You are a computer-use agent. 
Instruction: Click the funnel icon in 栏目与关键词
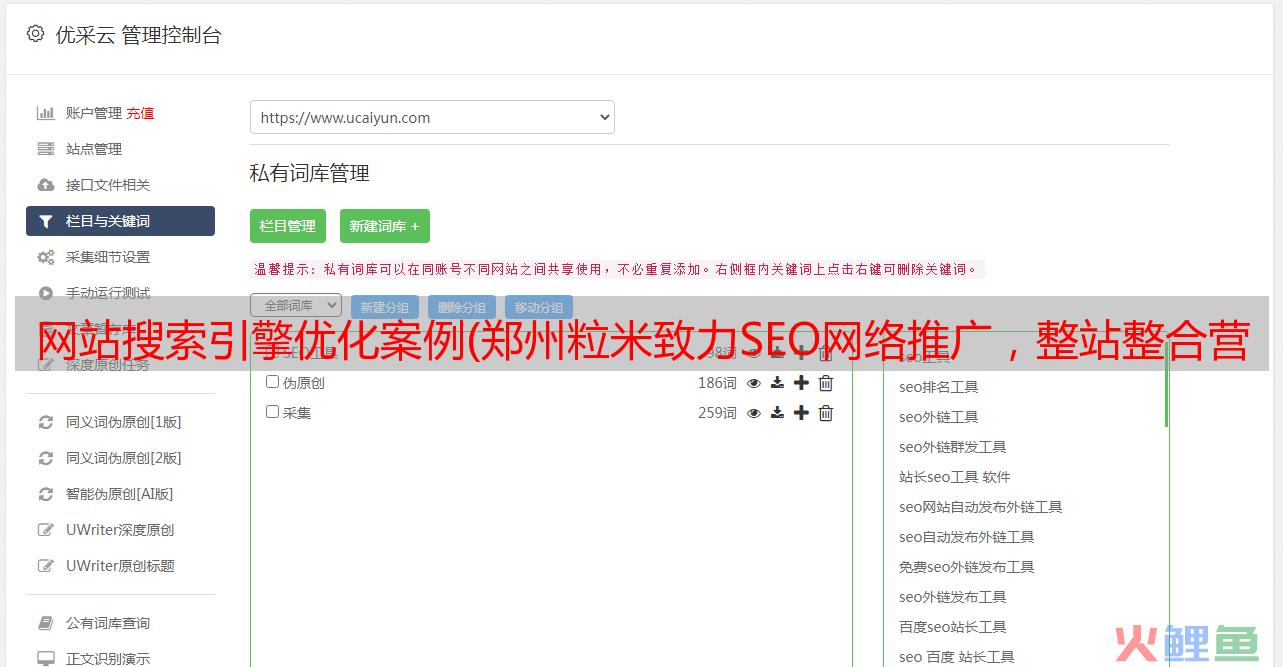pyautogui.click(x=46, y=221)
